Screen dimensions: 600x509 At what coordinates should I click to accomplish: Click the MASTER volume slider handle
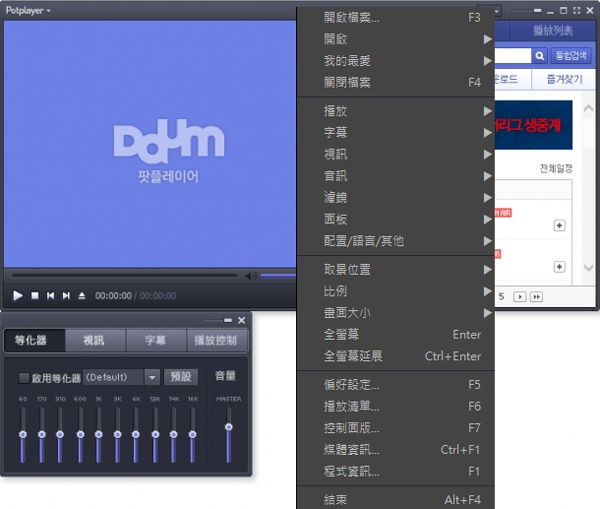229,427
